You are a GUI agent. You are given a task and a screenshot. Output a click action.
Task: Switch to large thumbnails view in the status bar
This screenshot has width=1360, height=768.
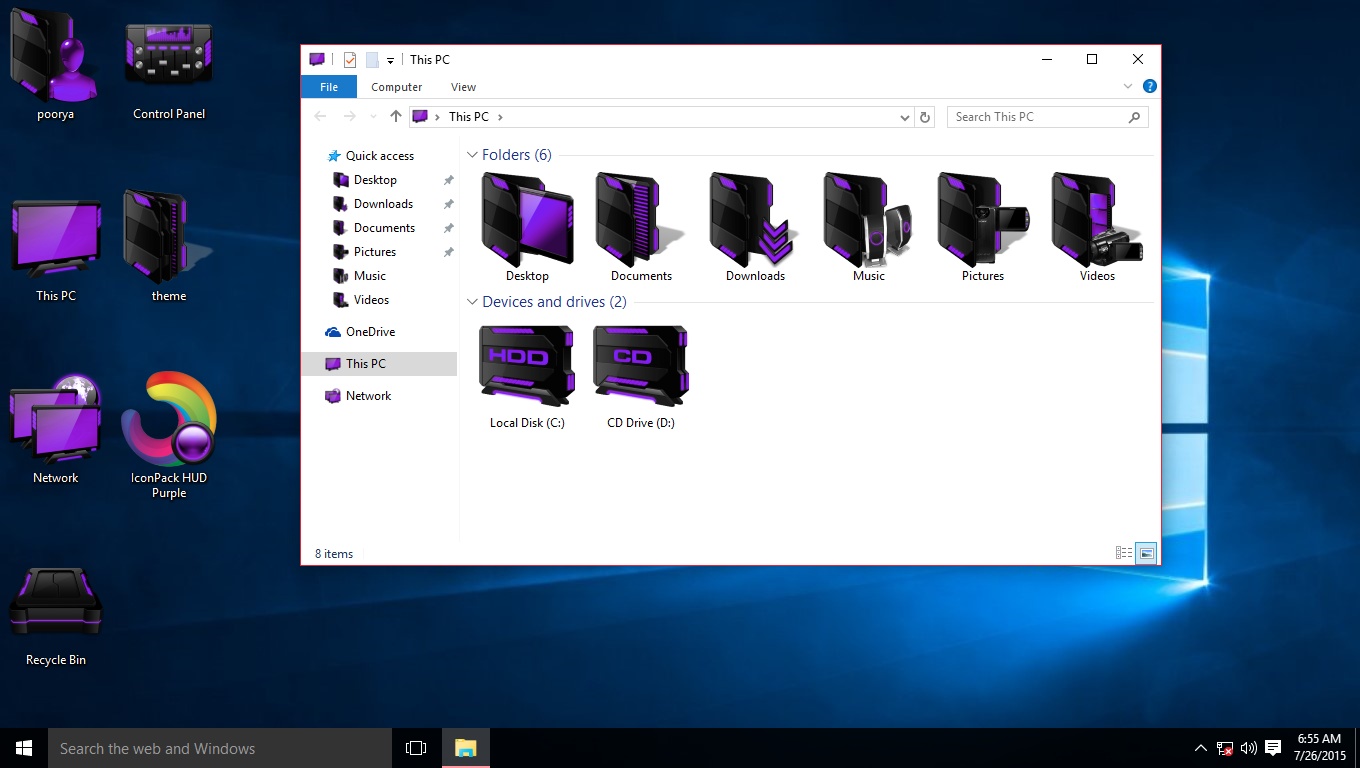click(1146, 552)
